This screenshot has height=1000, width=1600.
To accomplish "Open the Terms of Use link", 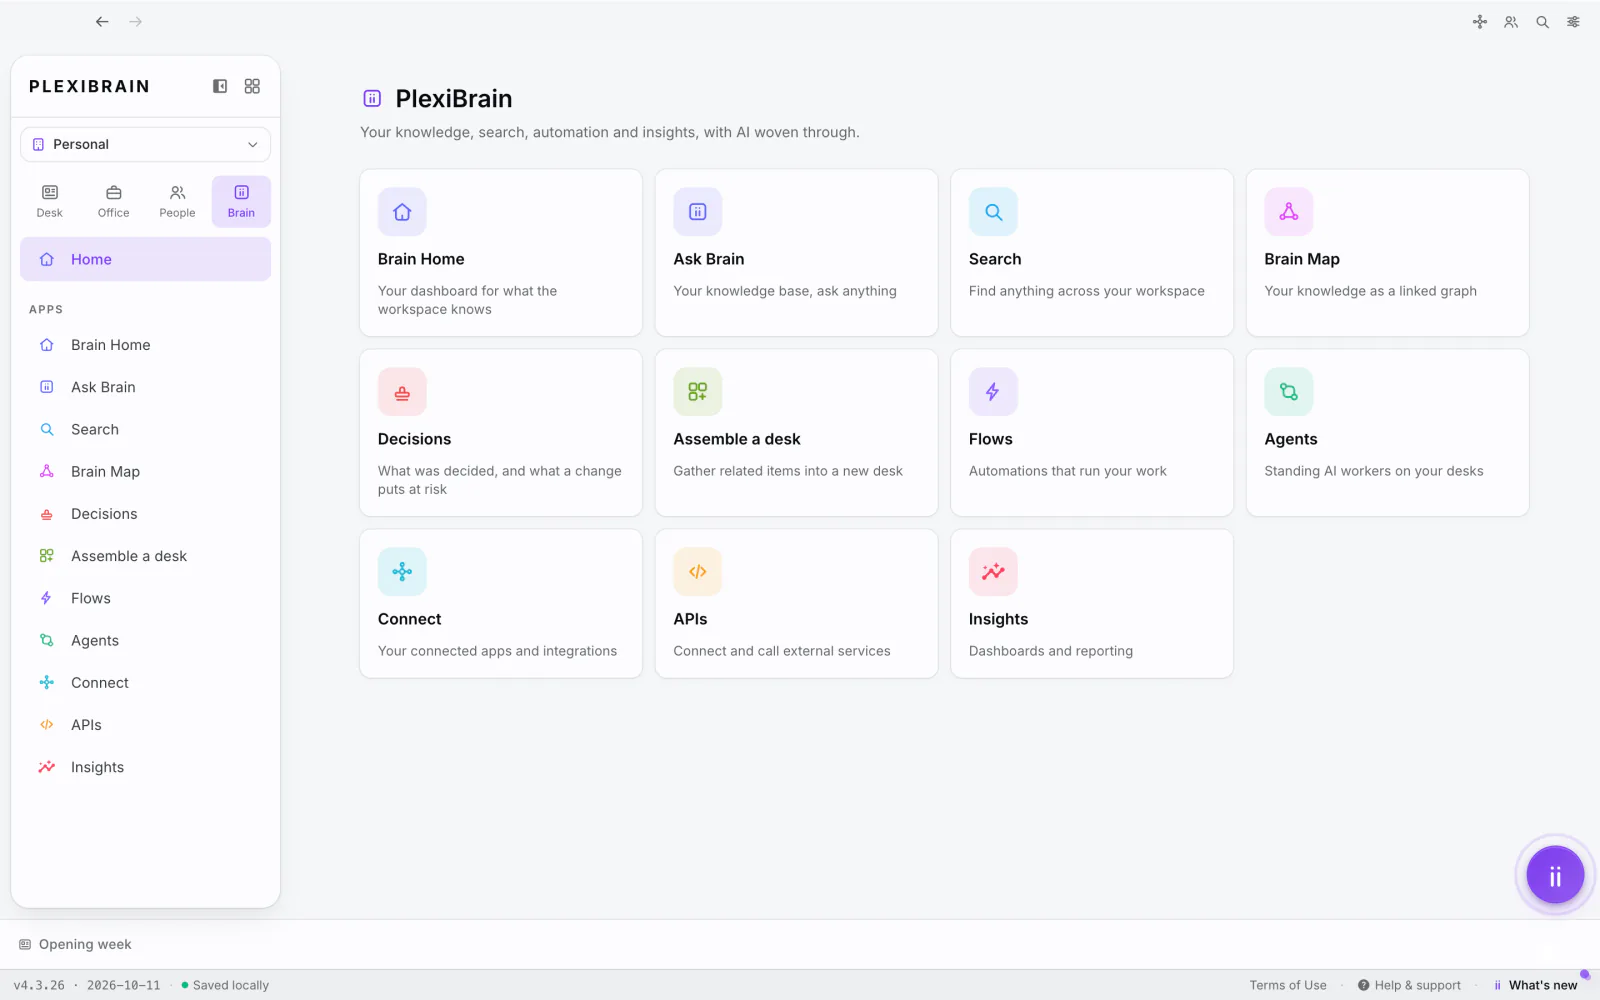I will coord(1288,985).
